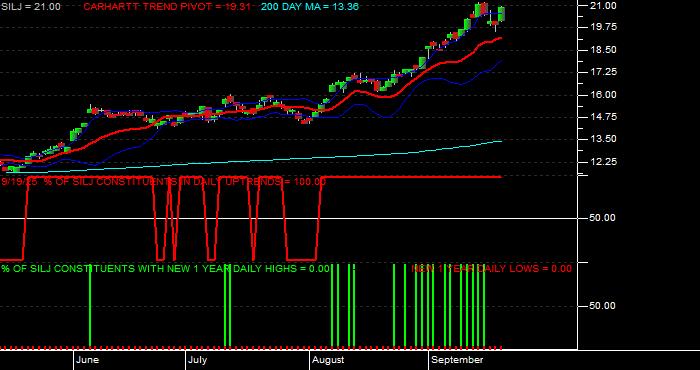
Task: Click the end of the red trend pivot line
Action: tap(500, 38)
